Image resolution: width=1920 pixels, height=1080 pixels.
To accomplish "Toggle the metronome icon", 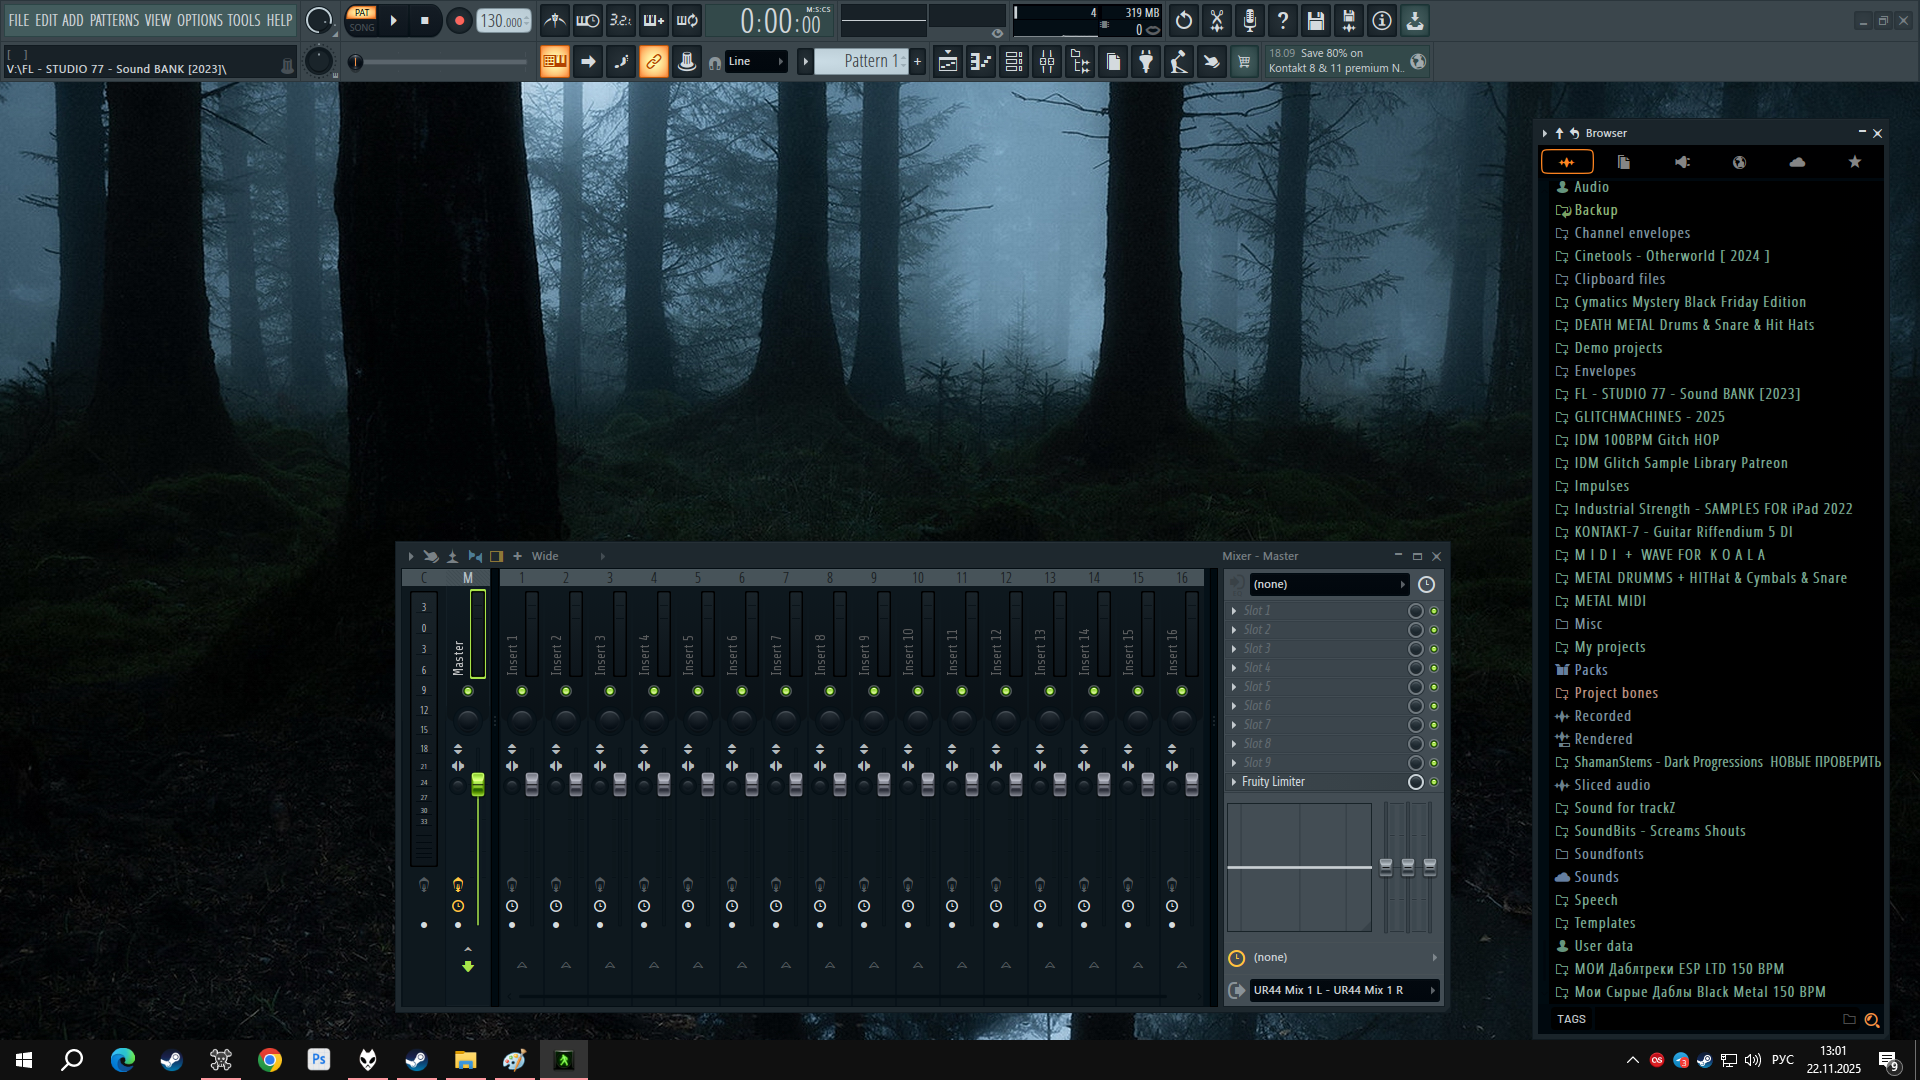I will pyautogui.click(x=555, y=21).
